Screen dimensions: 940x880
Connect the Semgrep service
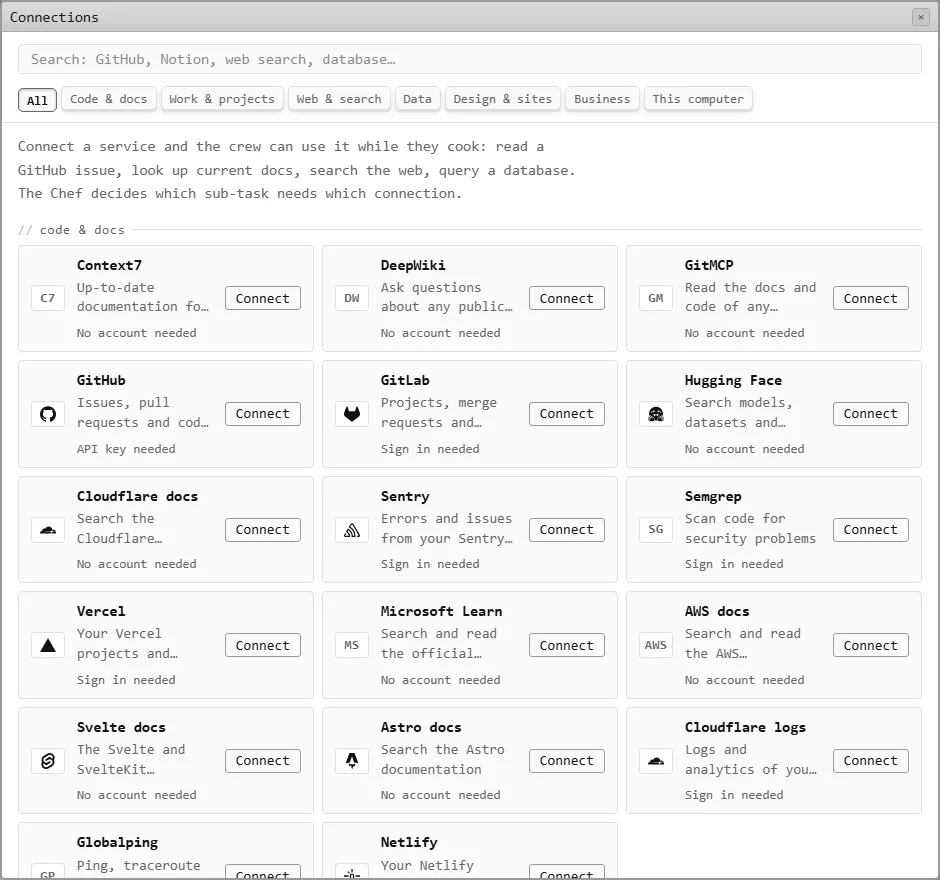tap(870, 529)
